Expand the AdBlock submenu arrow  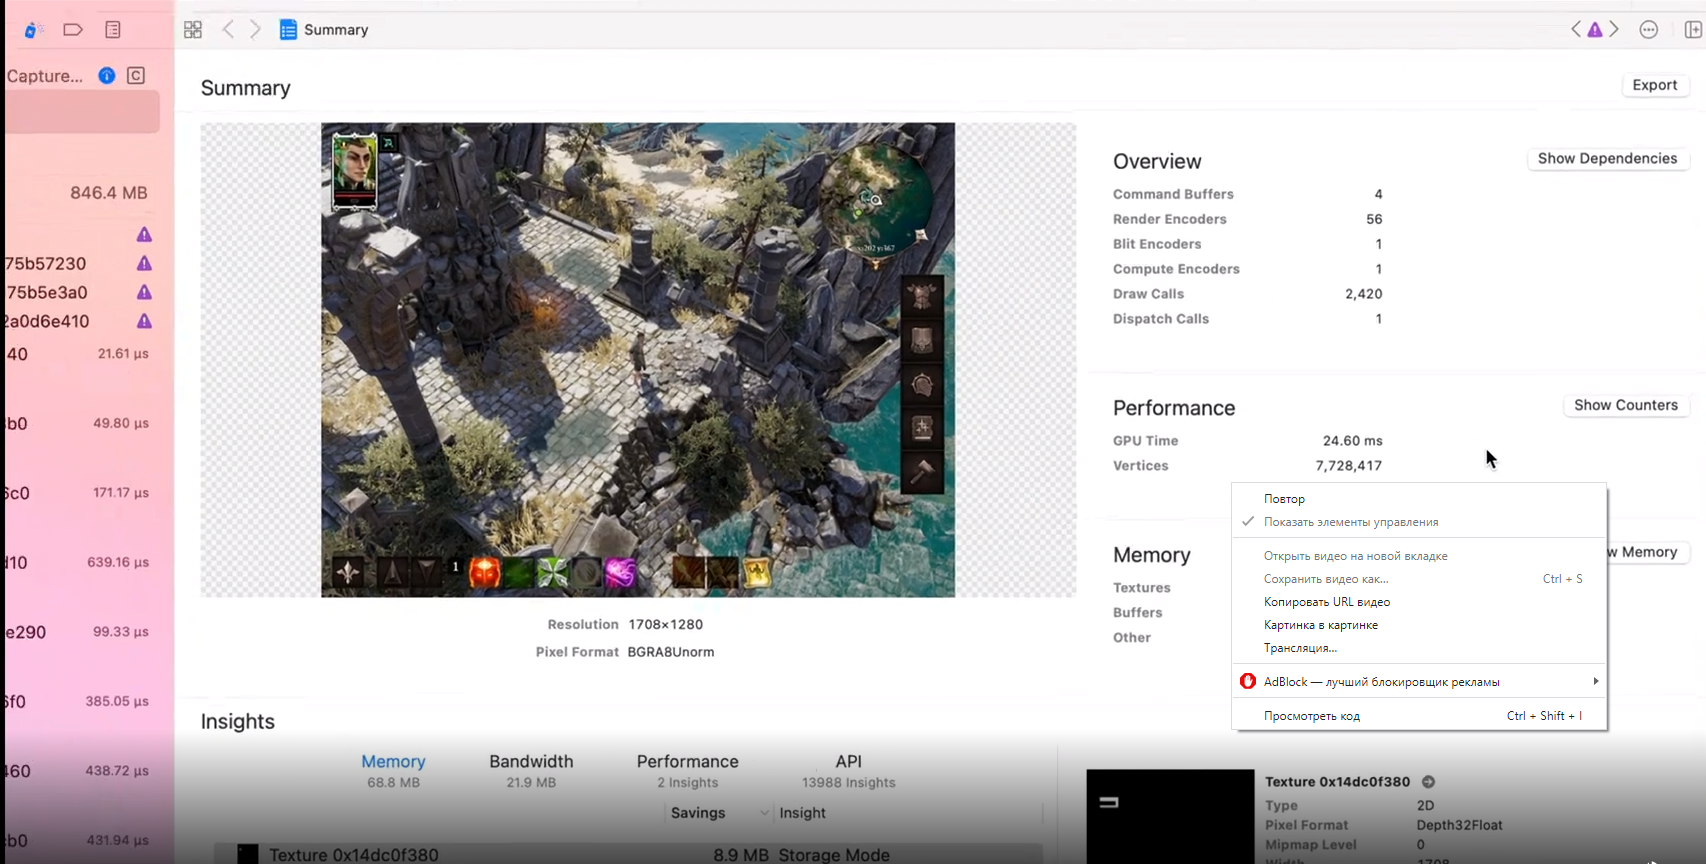(x=1596, y=682)
